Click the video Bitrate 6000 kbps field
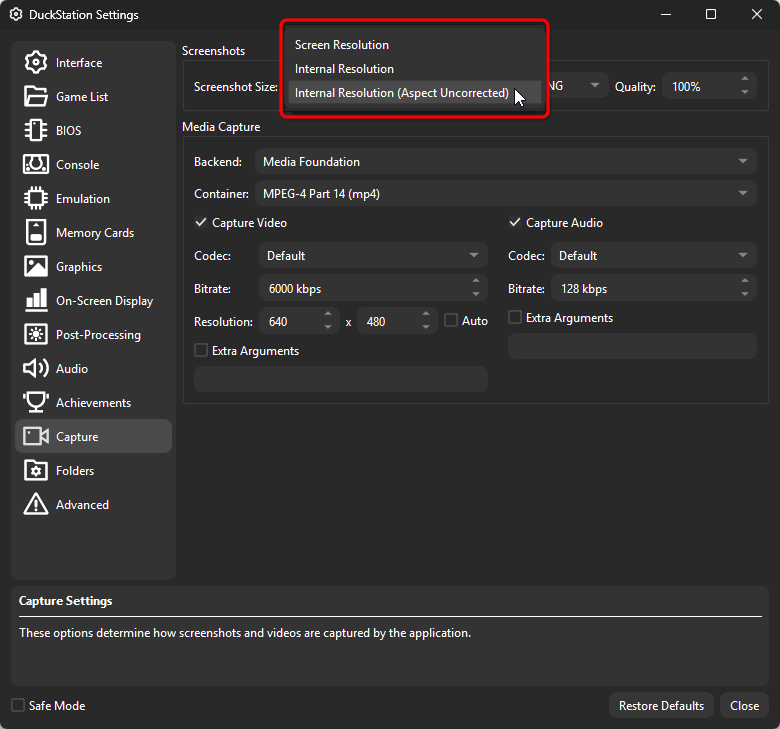This screenshot has width=780, height=729. pos(365,289)
